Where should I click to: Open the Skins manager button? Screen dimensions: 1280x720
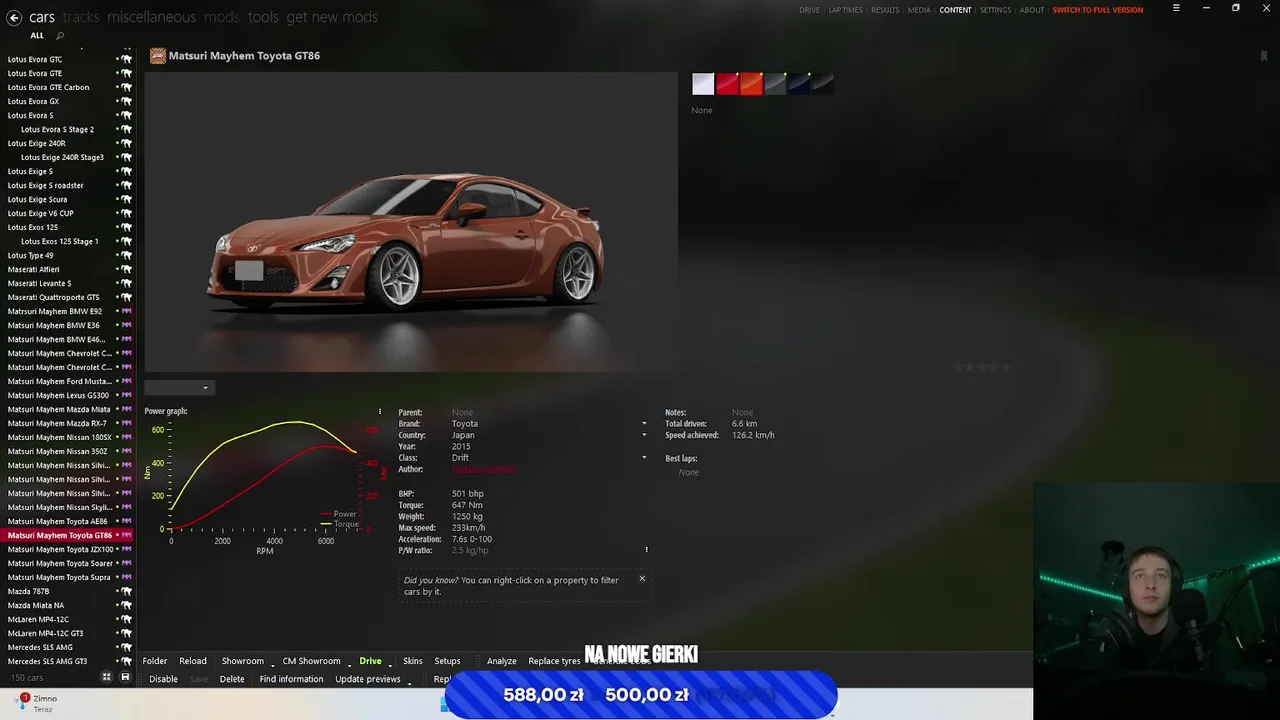(x=413, y=661)
